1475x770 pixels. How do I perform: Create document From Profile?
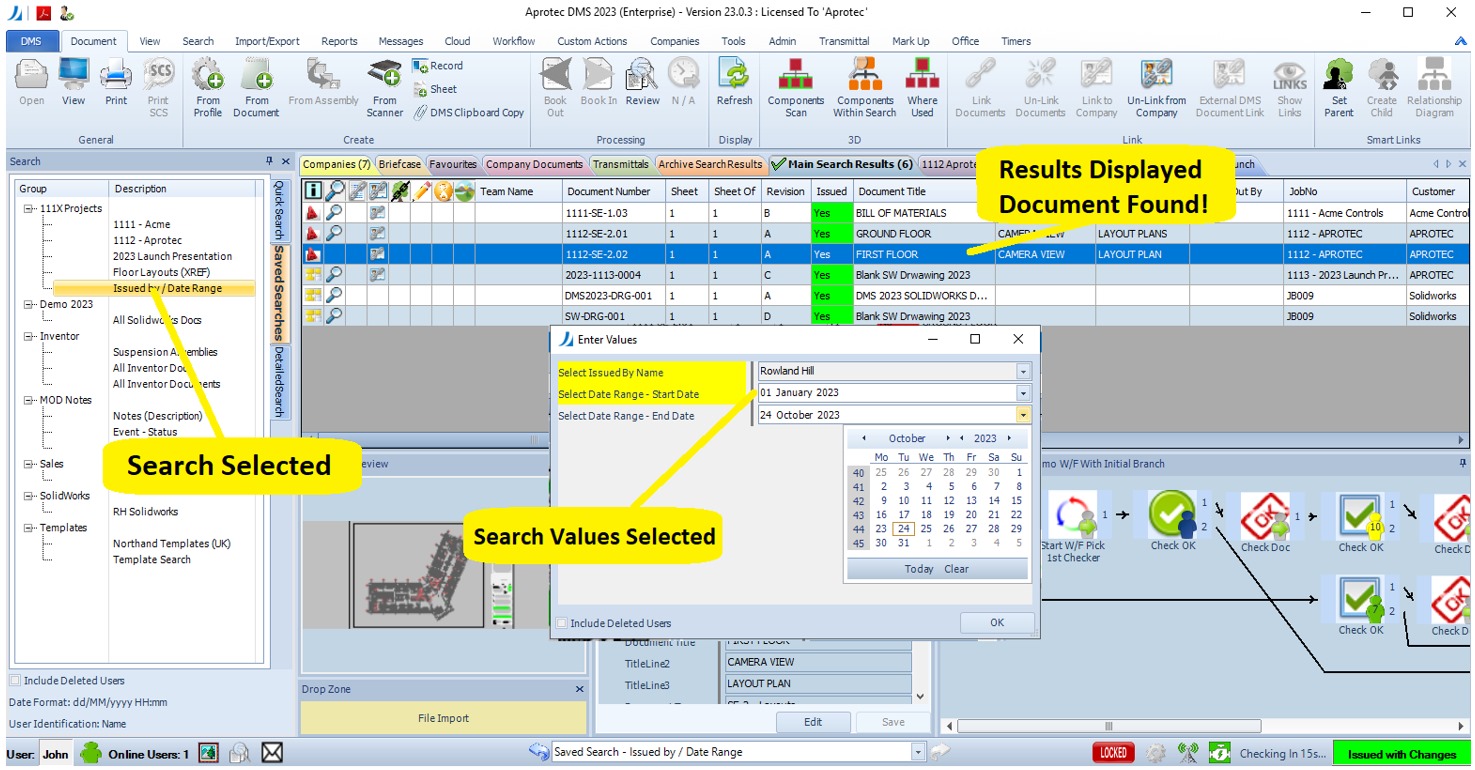(x=208, y=88)
